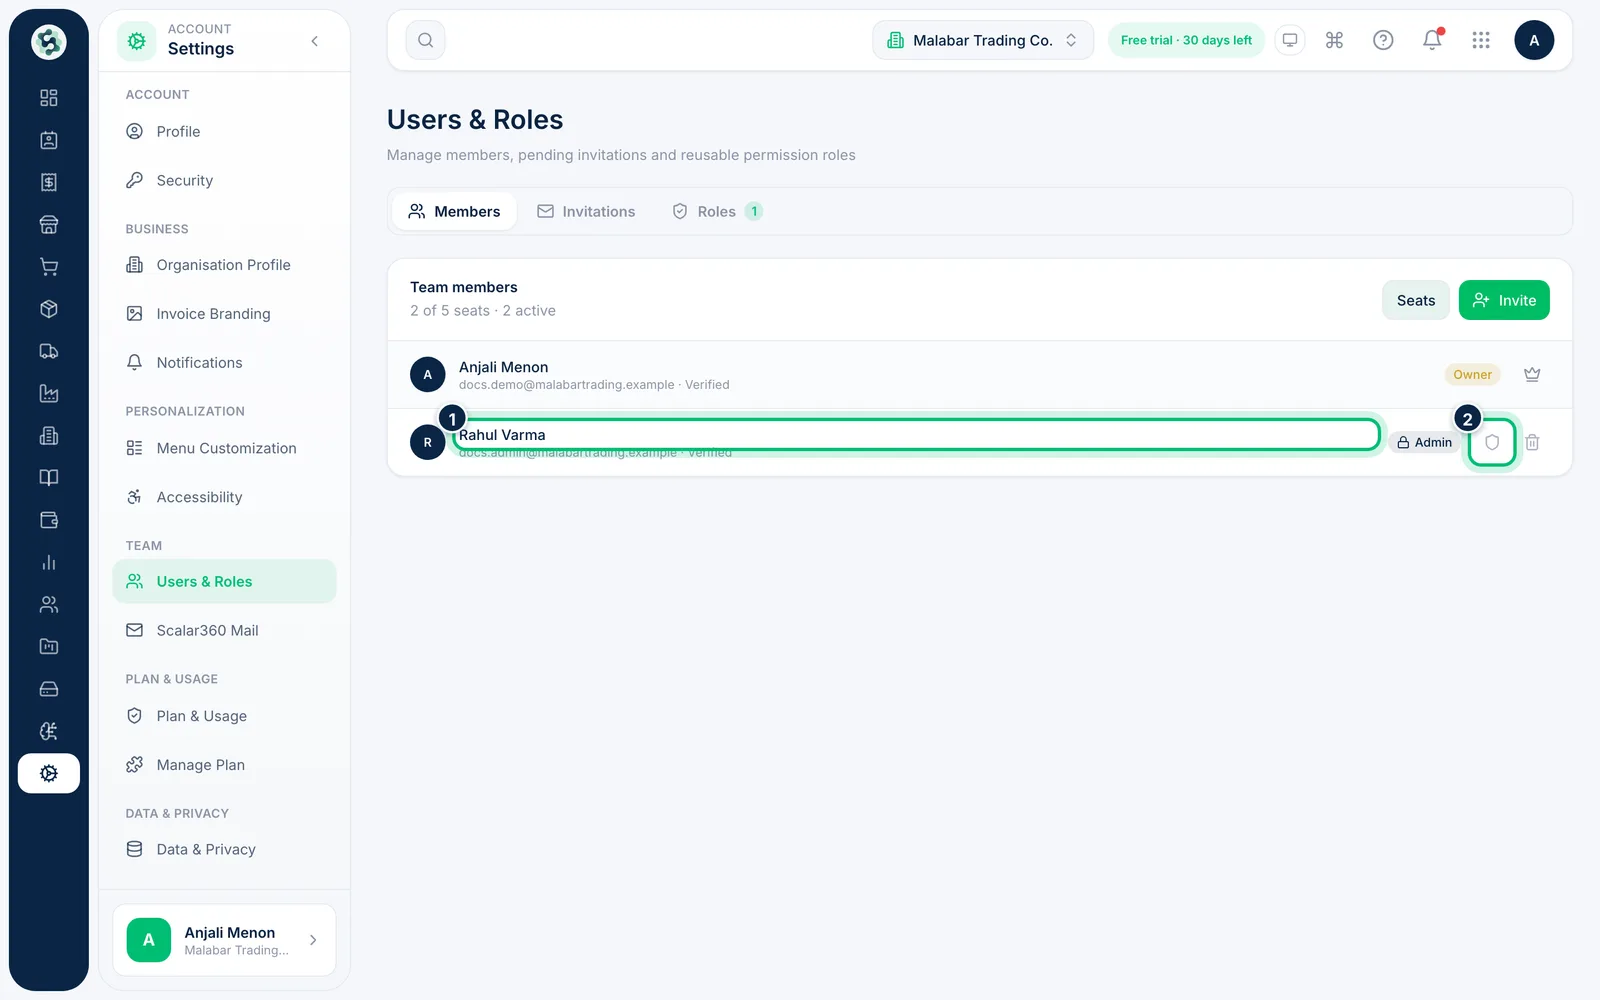Open the help question mark icon

click(x=1383, y=40)
